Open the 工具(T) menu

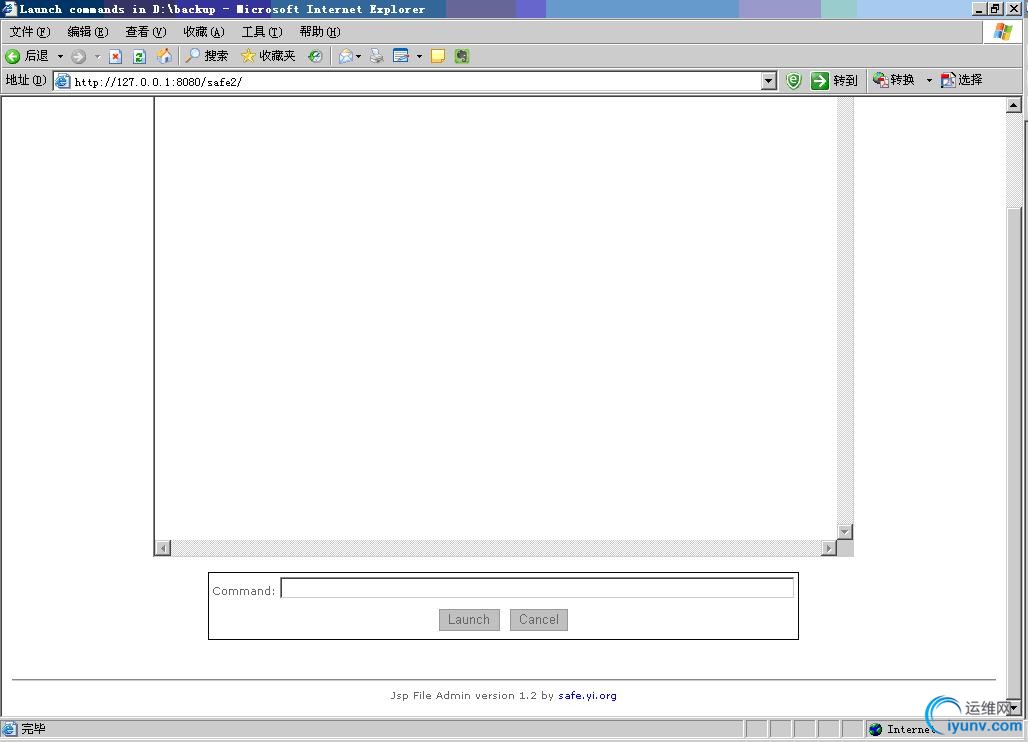[x=262, y=31]
